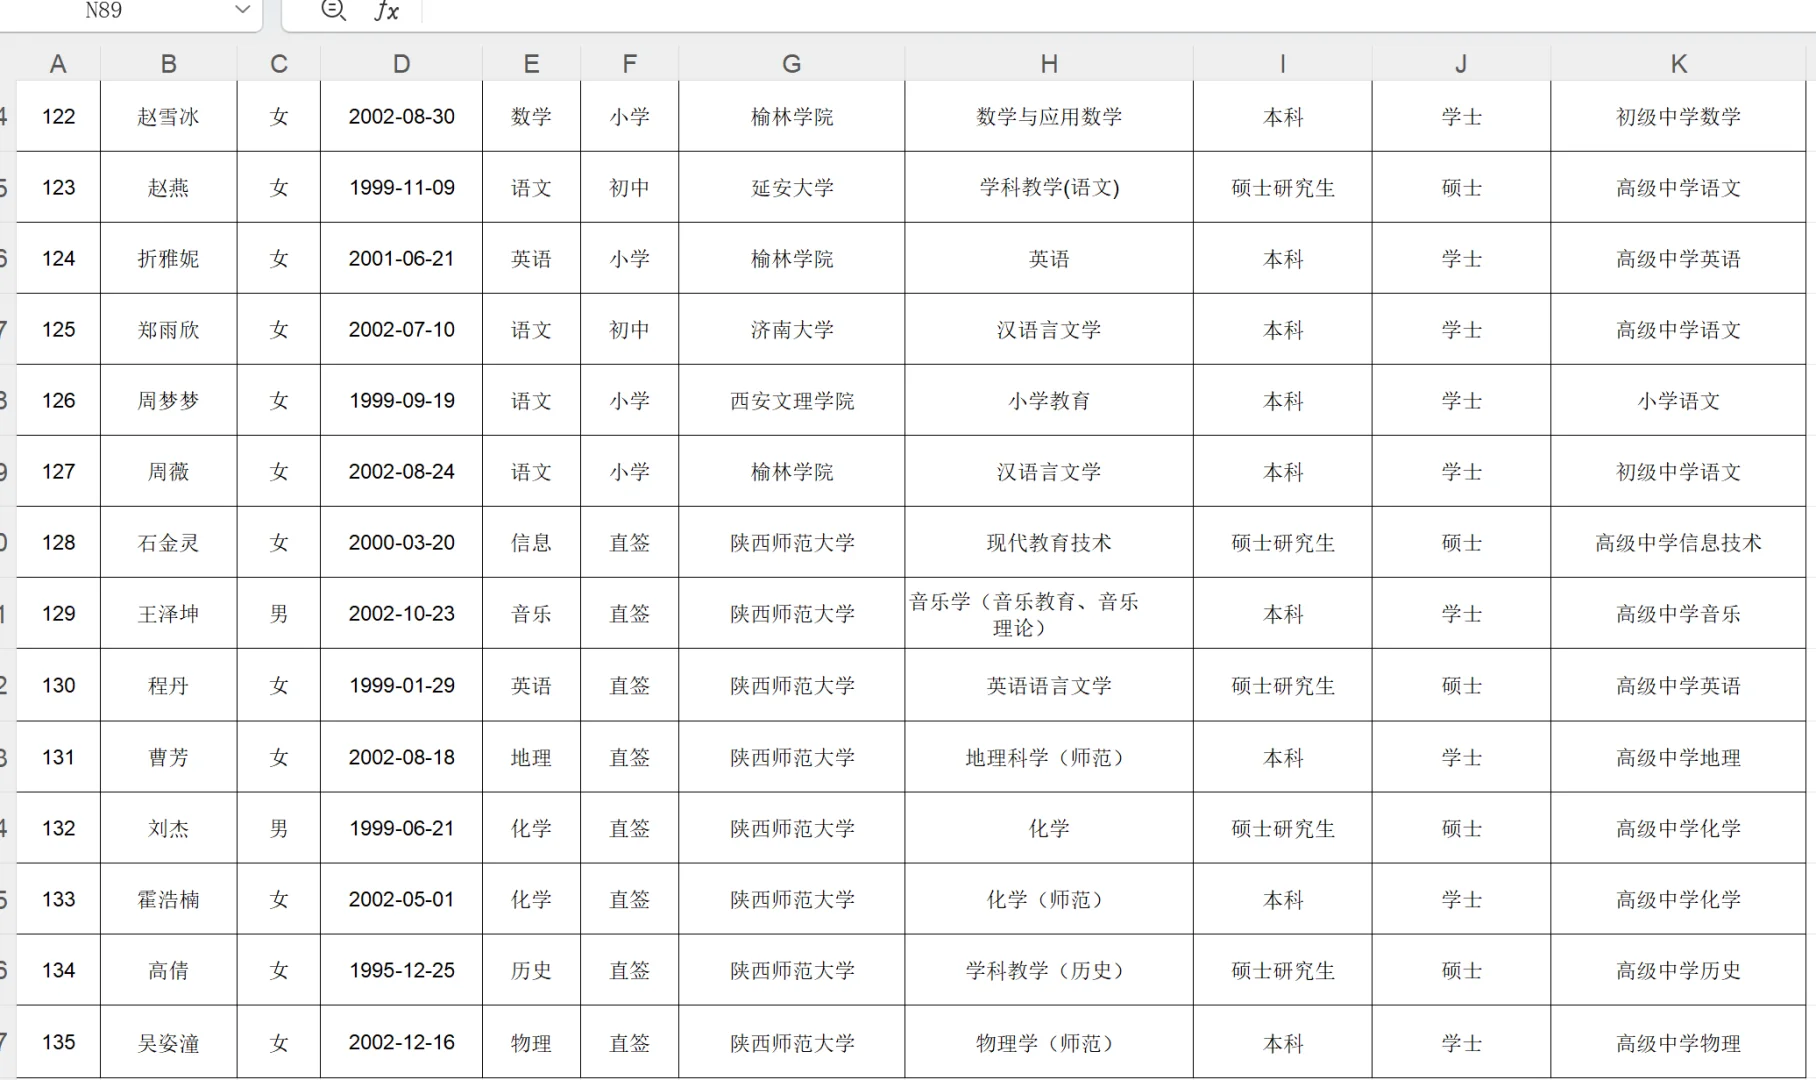Open the Name Box dropdown arrow
1816x1080 pixels.
click(241, 11)
